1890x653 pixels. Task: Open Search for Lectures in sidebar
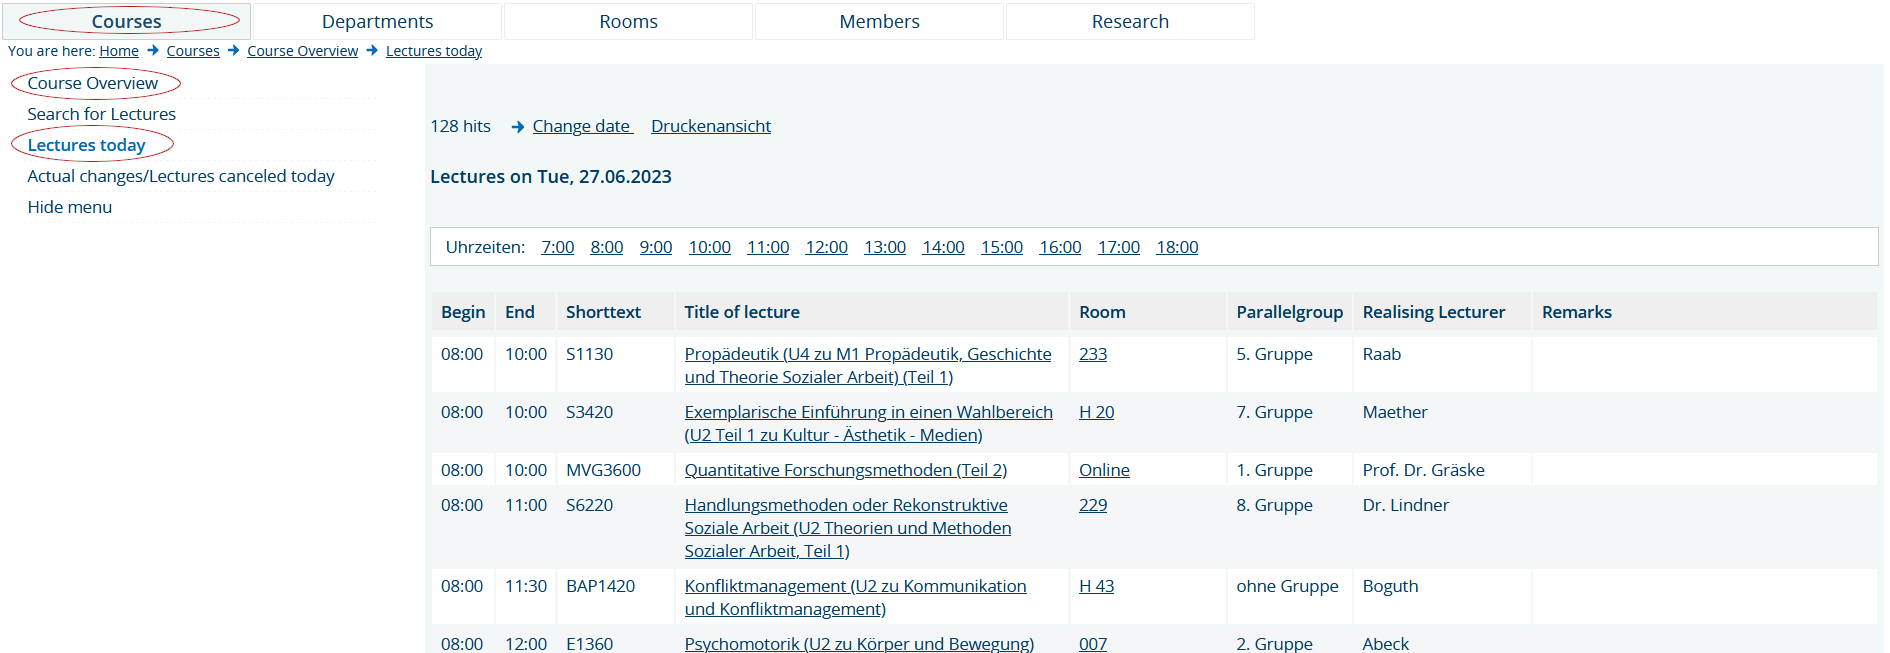[101, 114]
